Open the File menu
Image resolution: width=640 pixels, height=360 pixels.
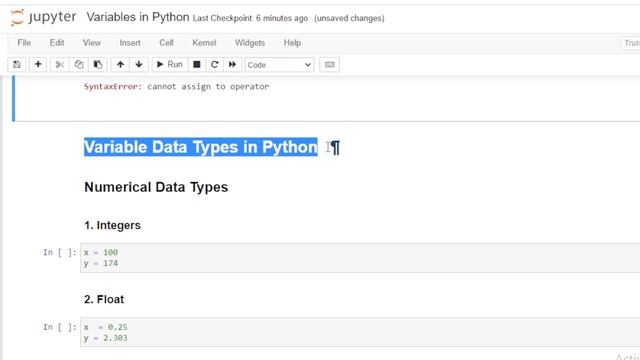point(24,42)
